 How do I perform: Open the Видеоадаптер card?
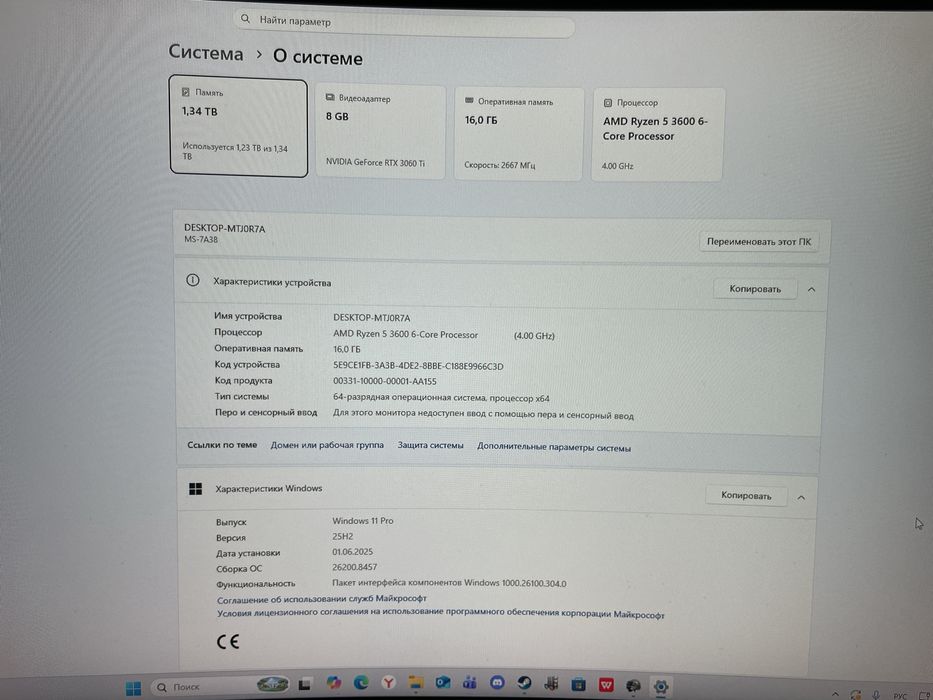(x=380, y=132)
